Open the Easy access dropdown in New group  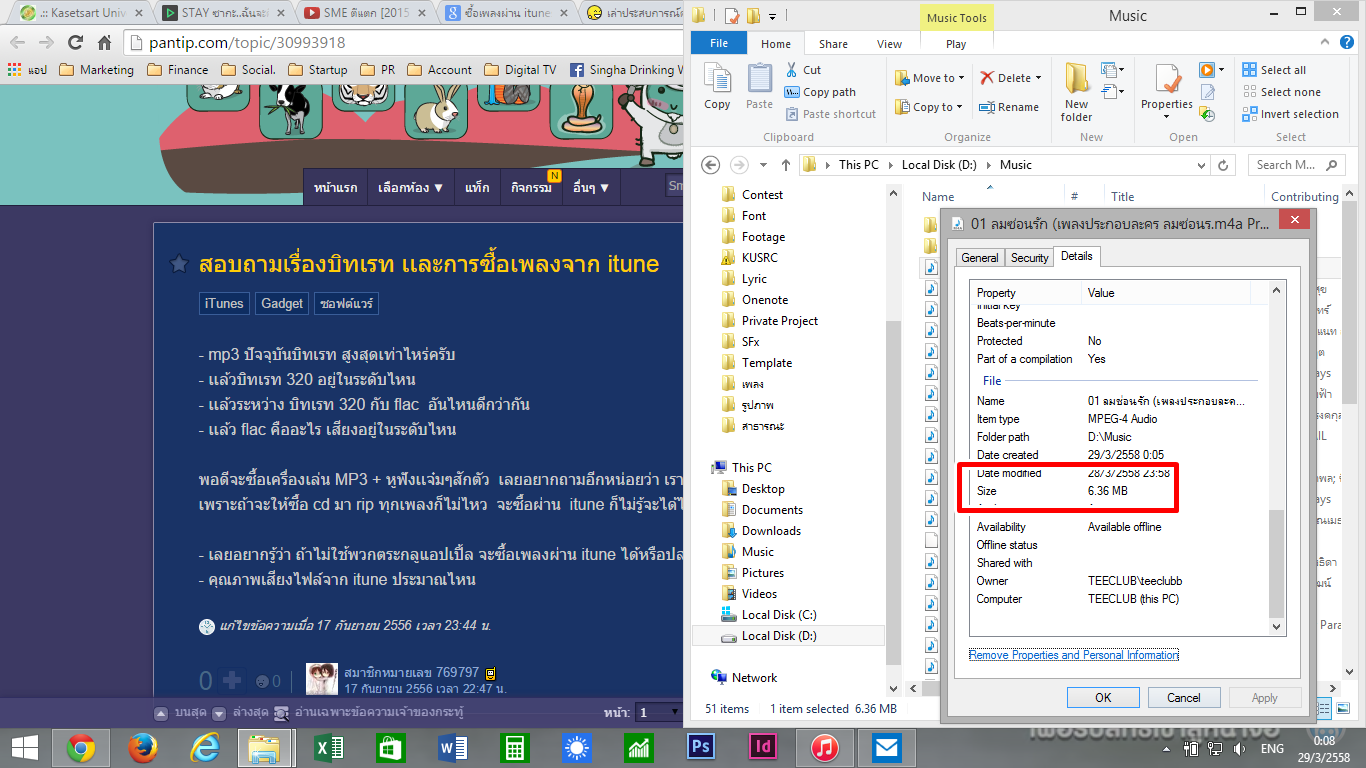click(1113, 92)
